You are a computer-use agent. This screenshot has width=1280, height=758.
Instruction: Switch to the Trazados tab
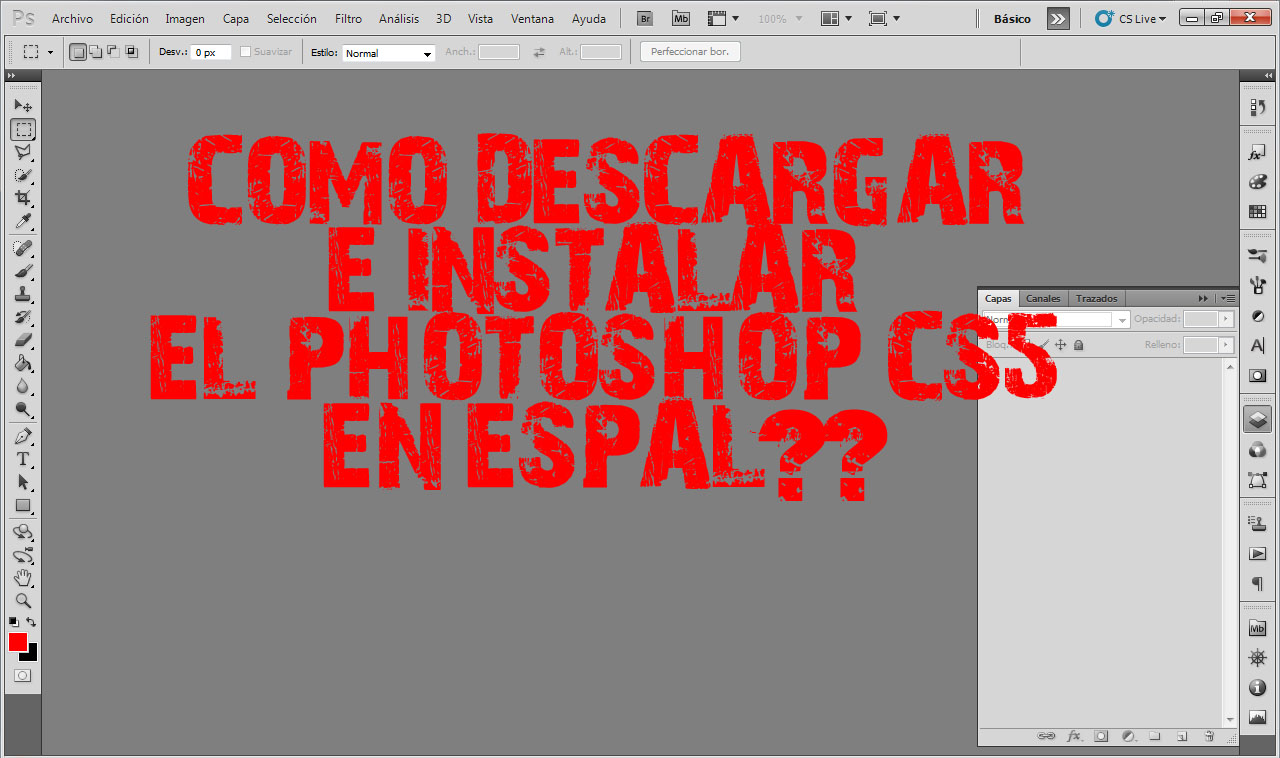pos(1096,298)
